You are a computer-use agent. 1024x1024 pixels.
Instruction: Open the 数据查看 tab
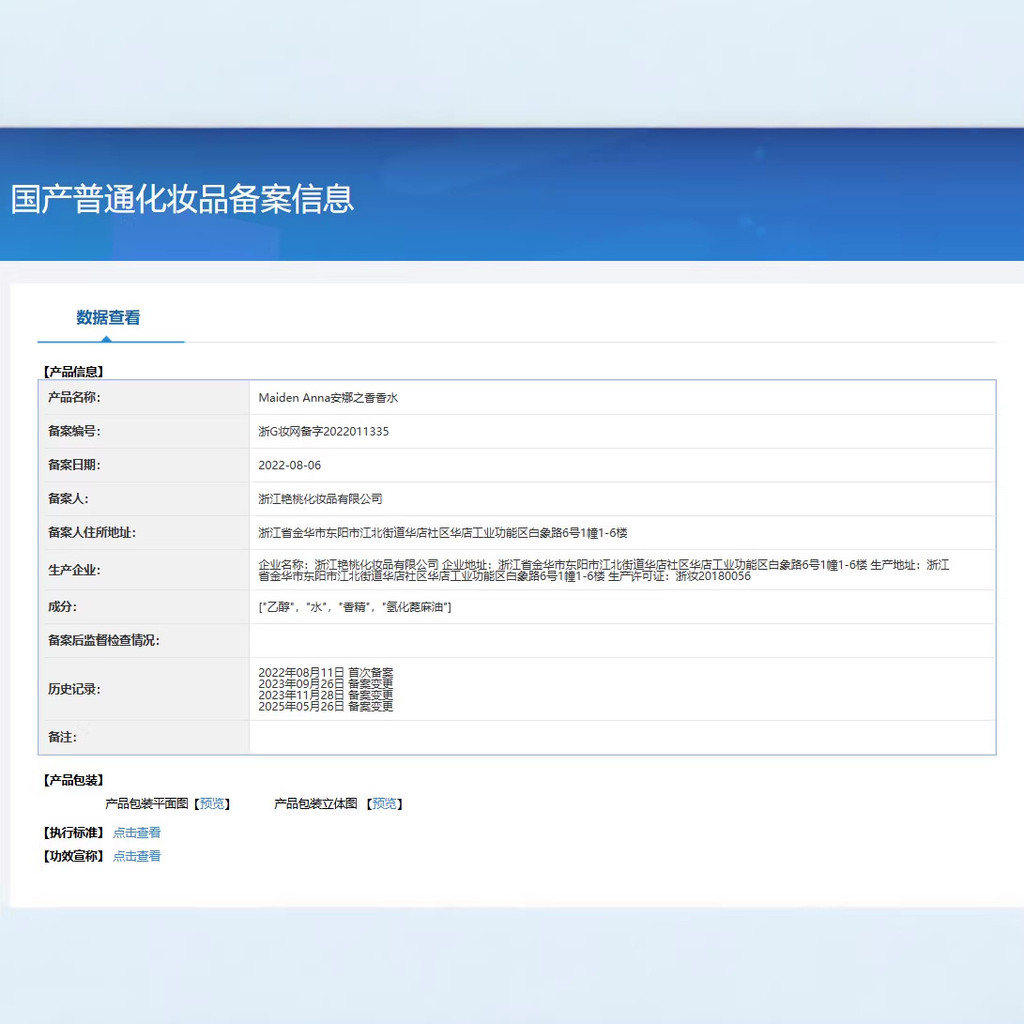point(108,317)
